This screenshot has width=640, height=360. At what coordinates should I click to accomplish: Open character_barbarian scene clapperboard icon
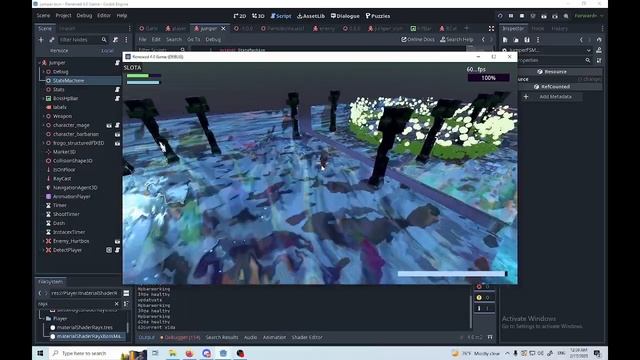(118, 134)
